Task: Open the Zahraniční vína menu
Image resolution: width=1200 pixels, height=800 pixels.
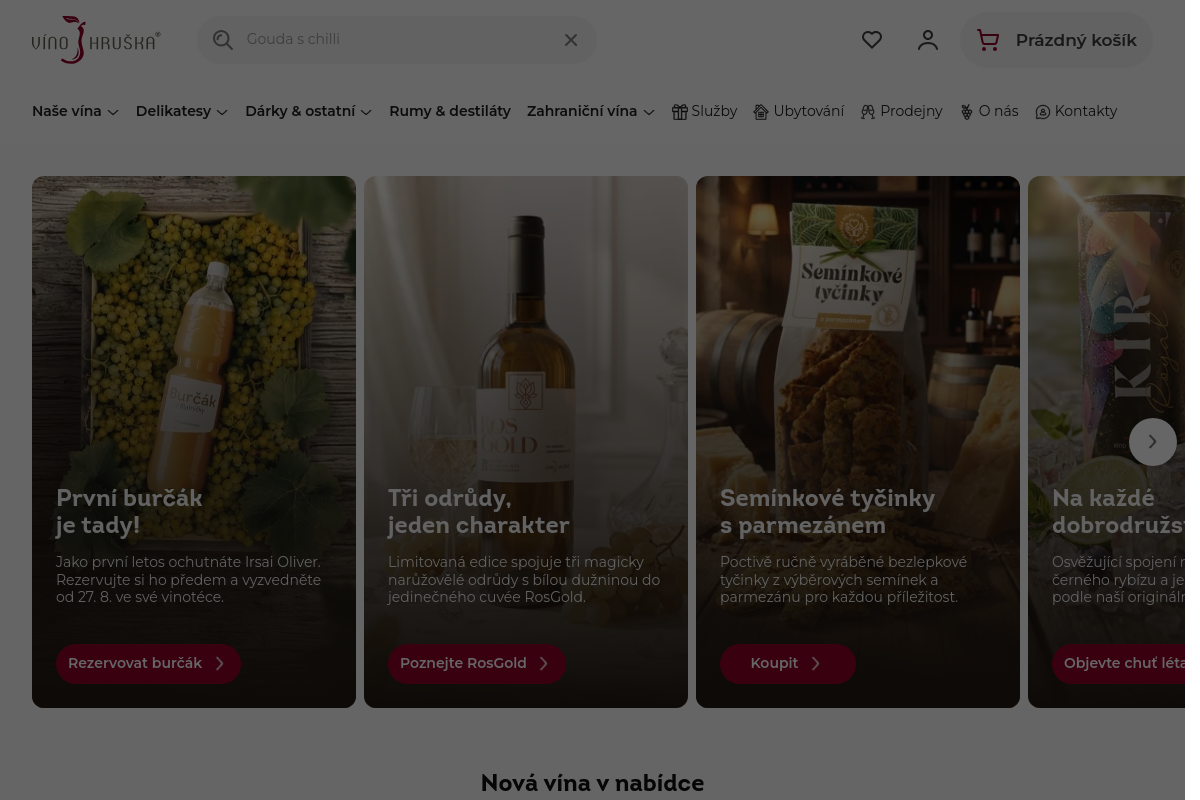Action: [591, 112]
